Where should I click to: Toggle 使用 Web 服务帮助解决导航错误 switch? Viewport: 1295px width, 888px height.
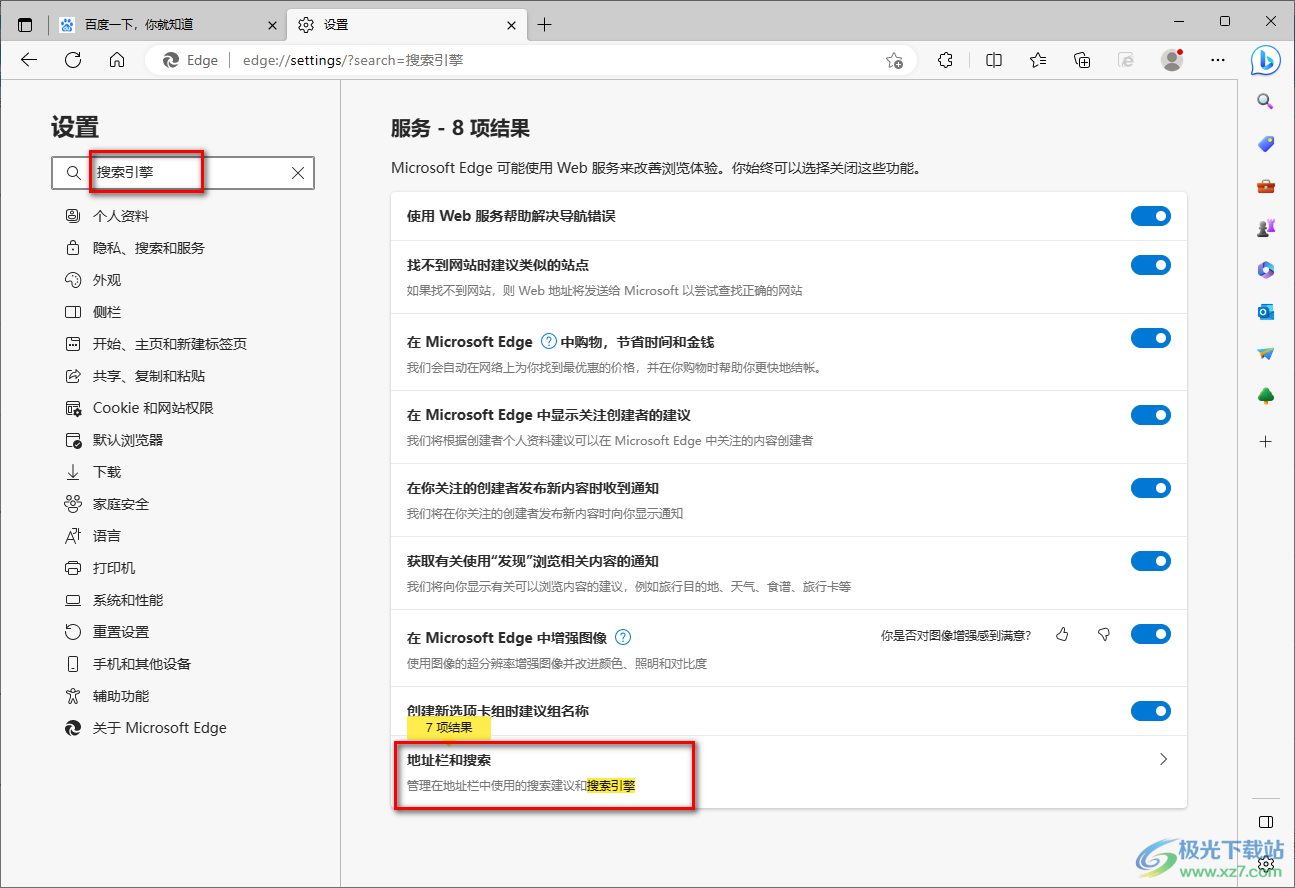tap(1151, 216)
